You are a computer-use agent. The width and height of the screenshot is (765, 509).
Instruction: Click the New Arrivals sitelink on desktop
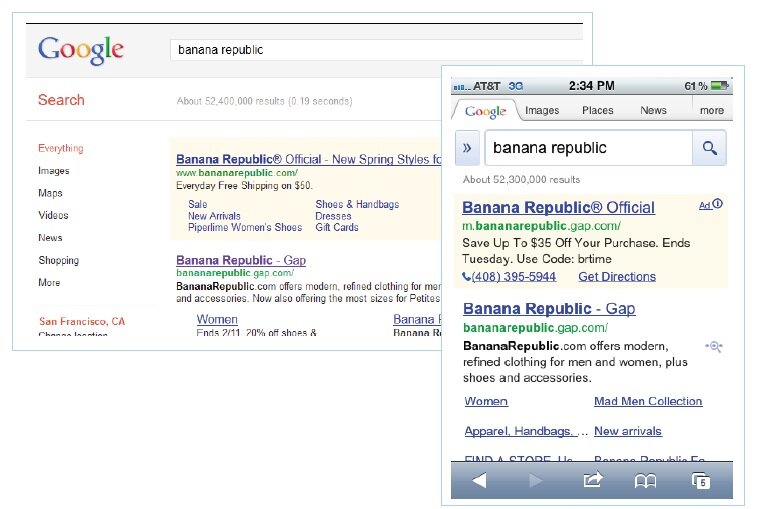[214, 216]
